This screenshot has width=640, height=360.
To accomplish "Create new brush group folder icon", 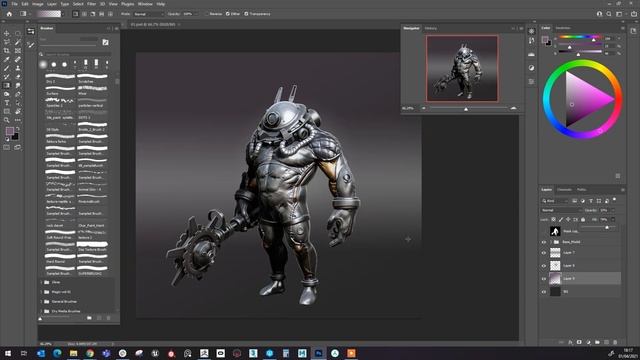I will pyautogui.click(x=89, y=318).
